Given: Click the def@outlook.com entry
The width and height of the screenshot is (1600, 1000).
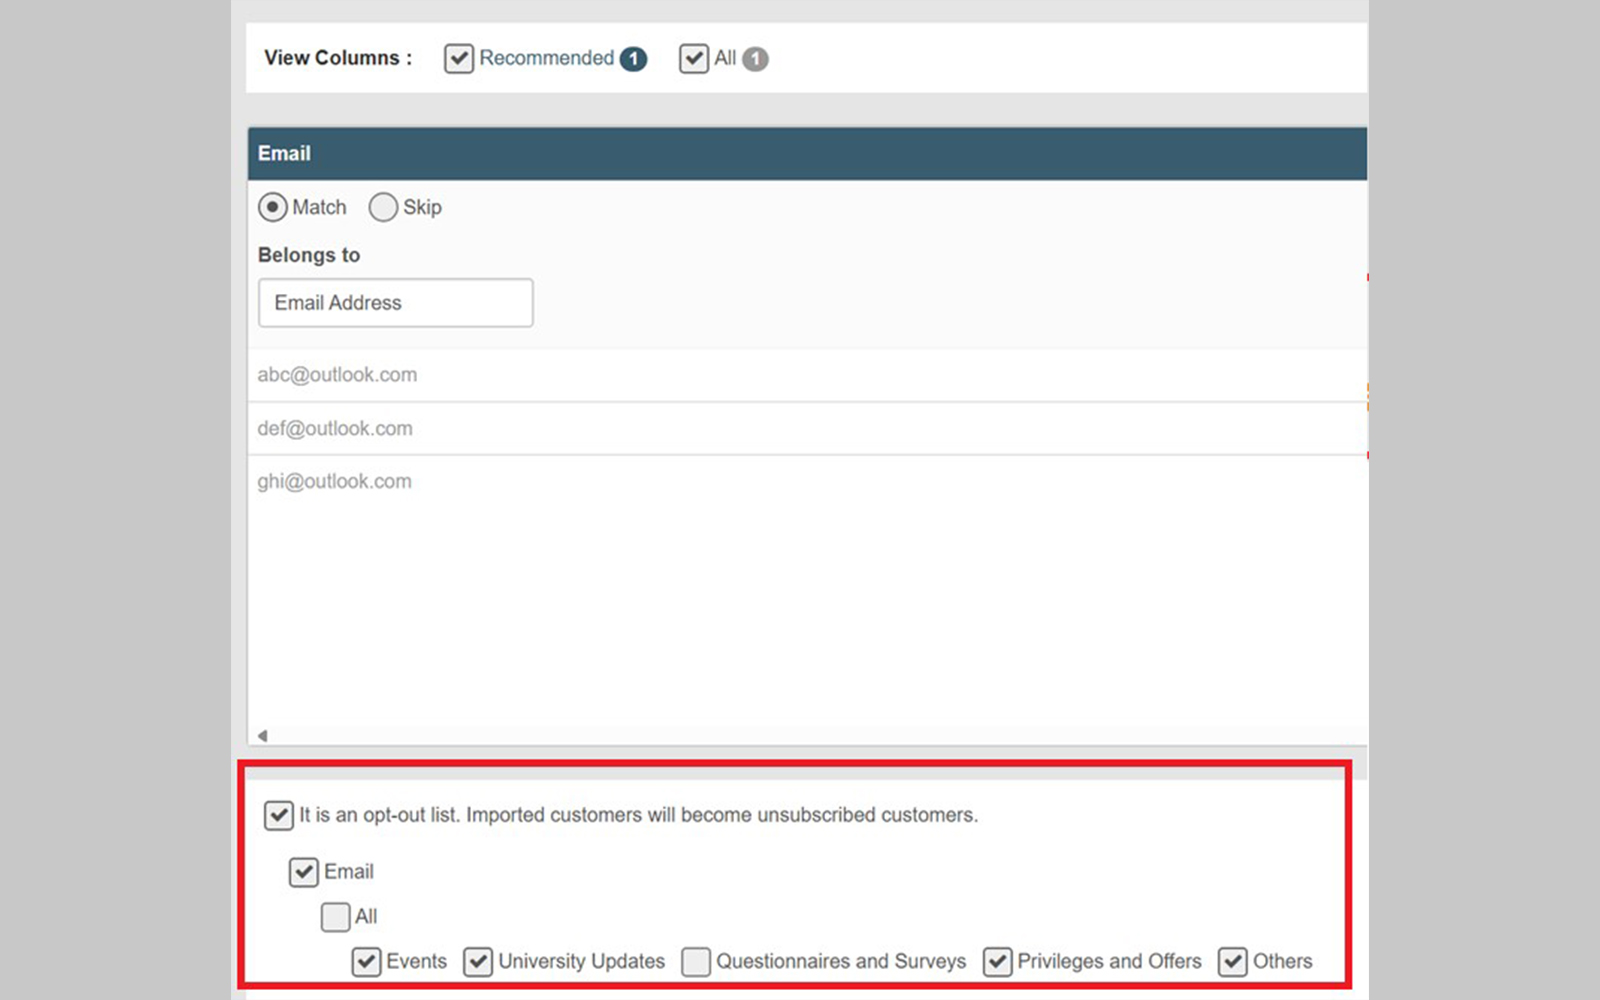Looking at the screenshot, I should pyautogui.click(x=335, y=429).
